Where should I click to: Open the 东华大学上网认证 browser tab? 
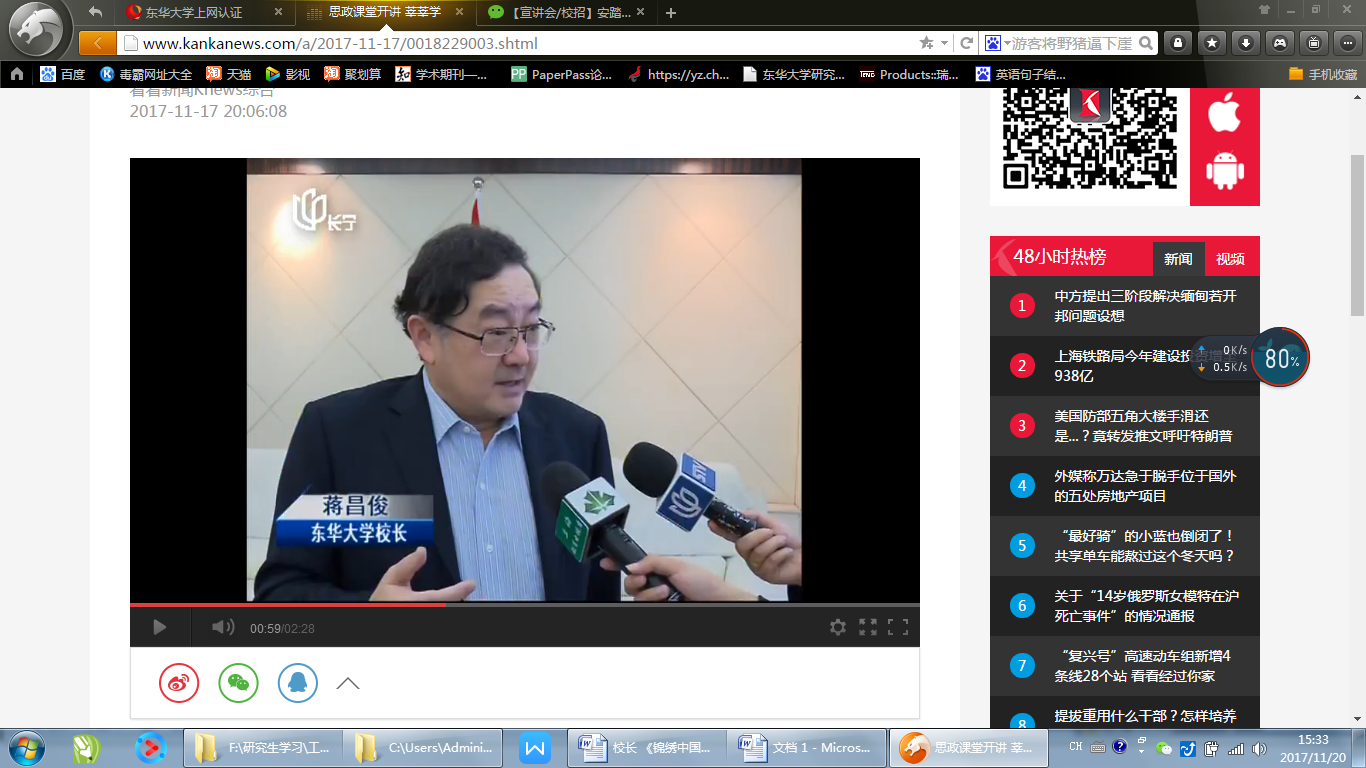pos(194,13)
